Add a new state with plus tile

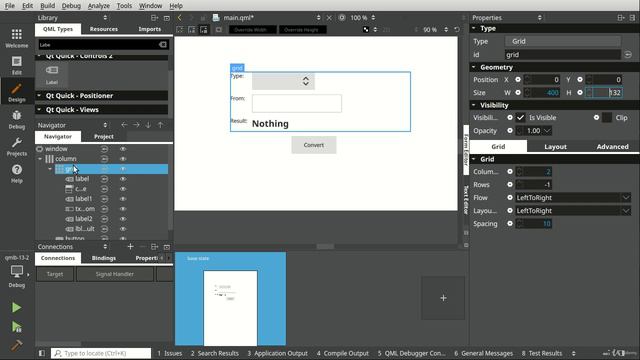click(443, 298)
